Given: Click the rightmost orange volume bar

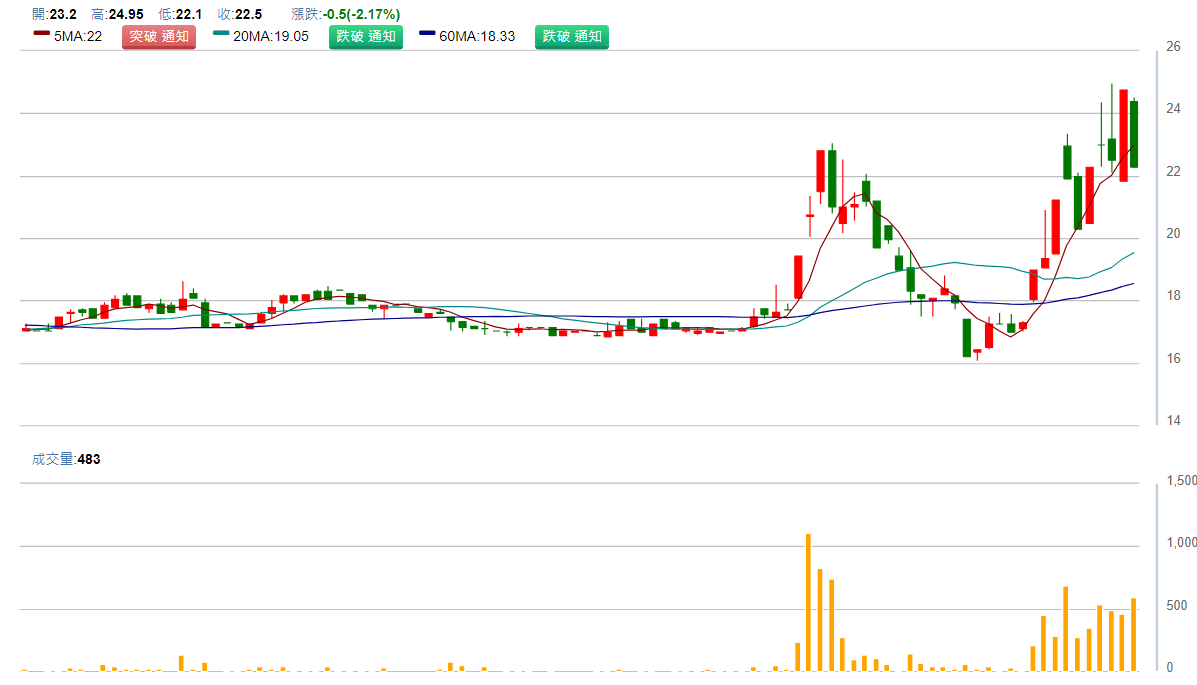Looking at the screenshot, I should (1134, 634).
